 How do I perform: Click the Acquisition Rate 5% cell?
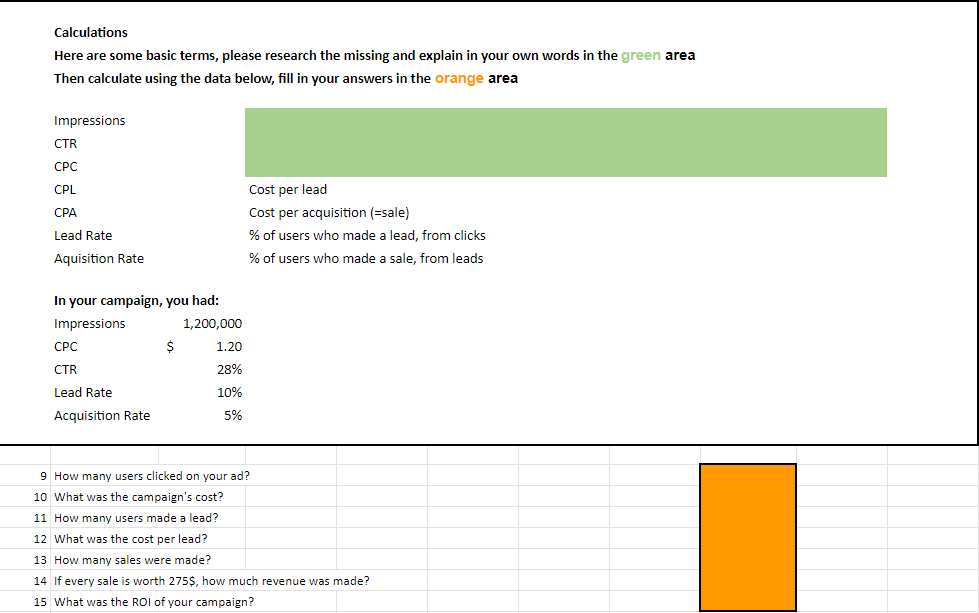233,416
